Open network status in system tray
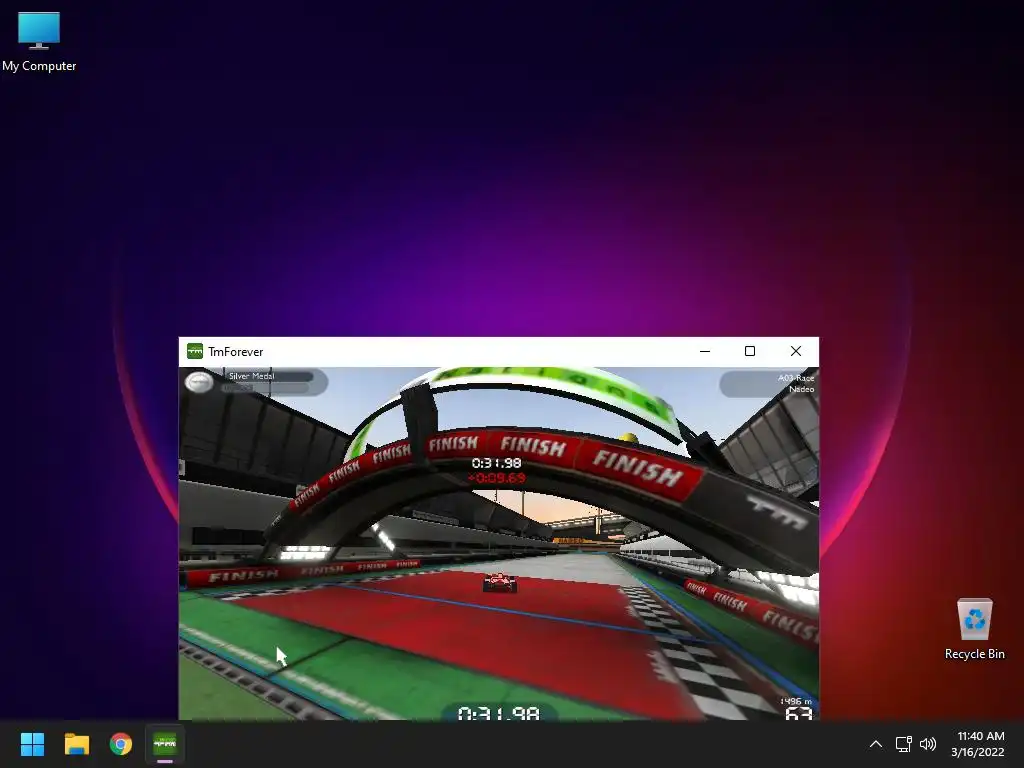The width and height of the screenshot is (1024, 768). 903,744
